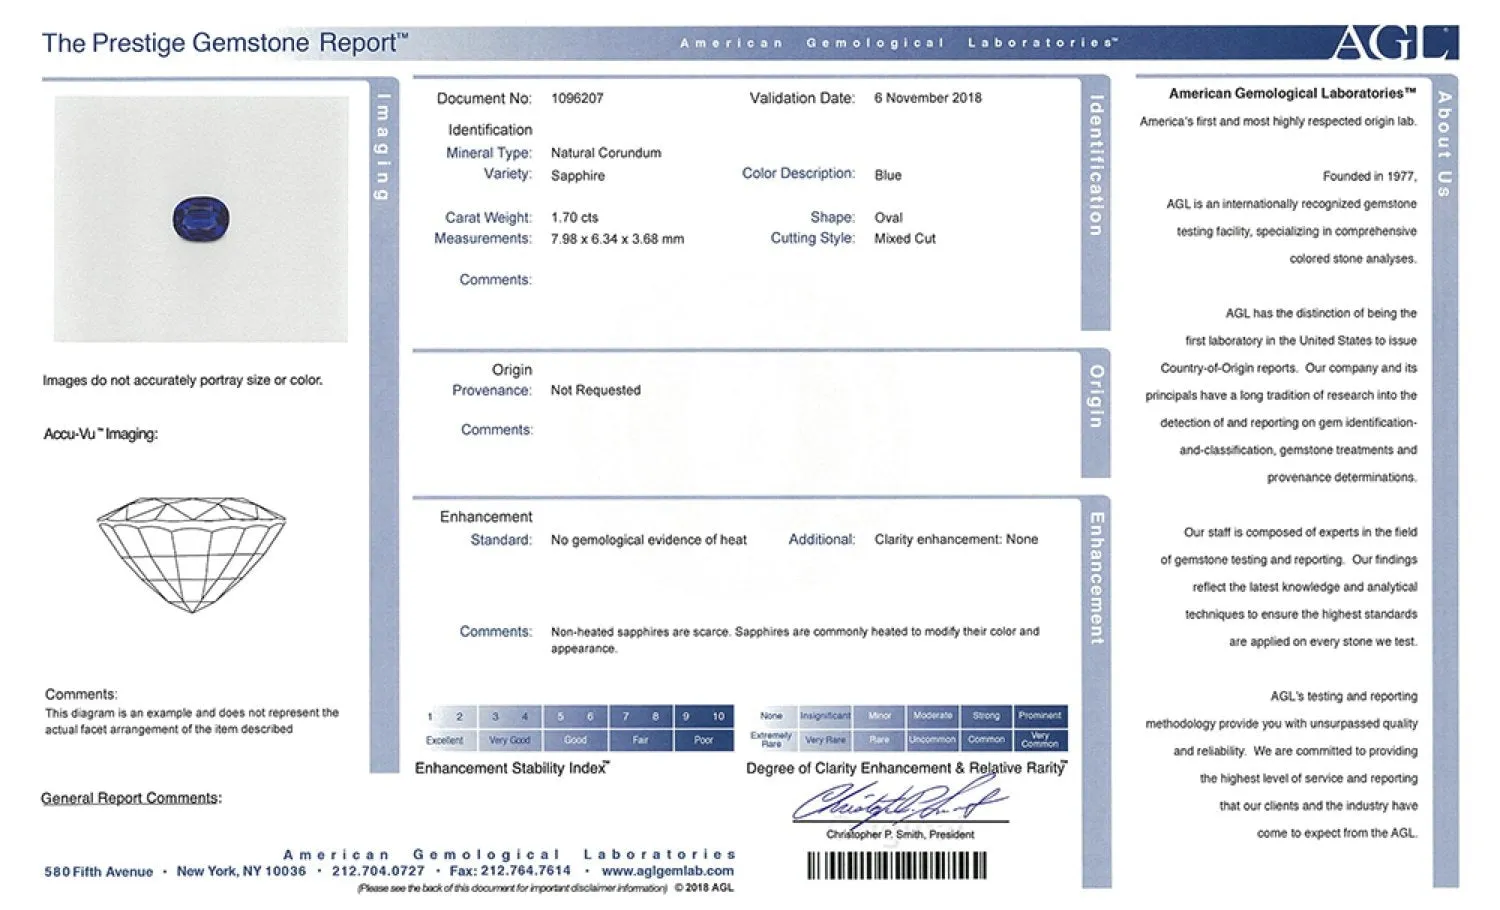This screenshot has width=1500, height=910.
Task: Click the blue sapphire photo
Action: [x=201, y=218]
